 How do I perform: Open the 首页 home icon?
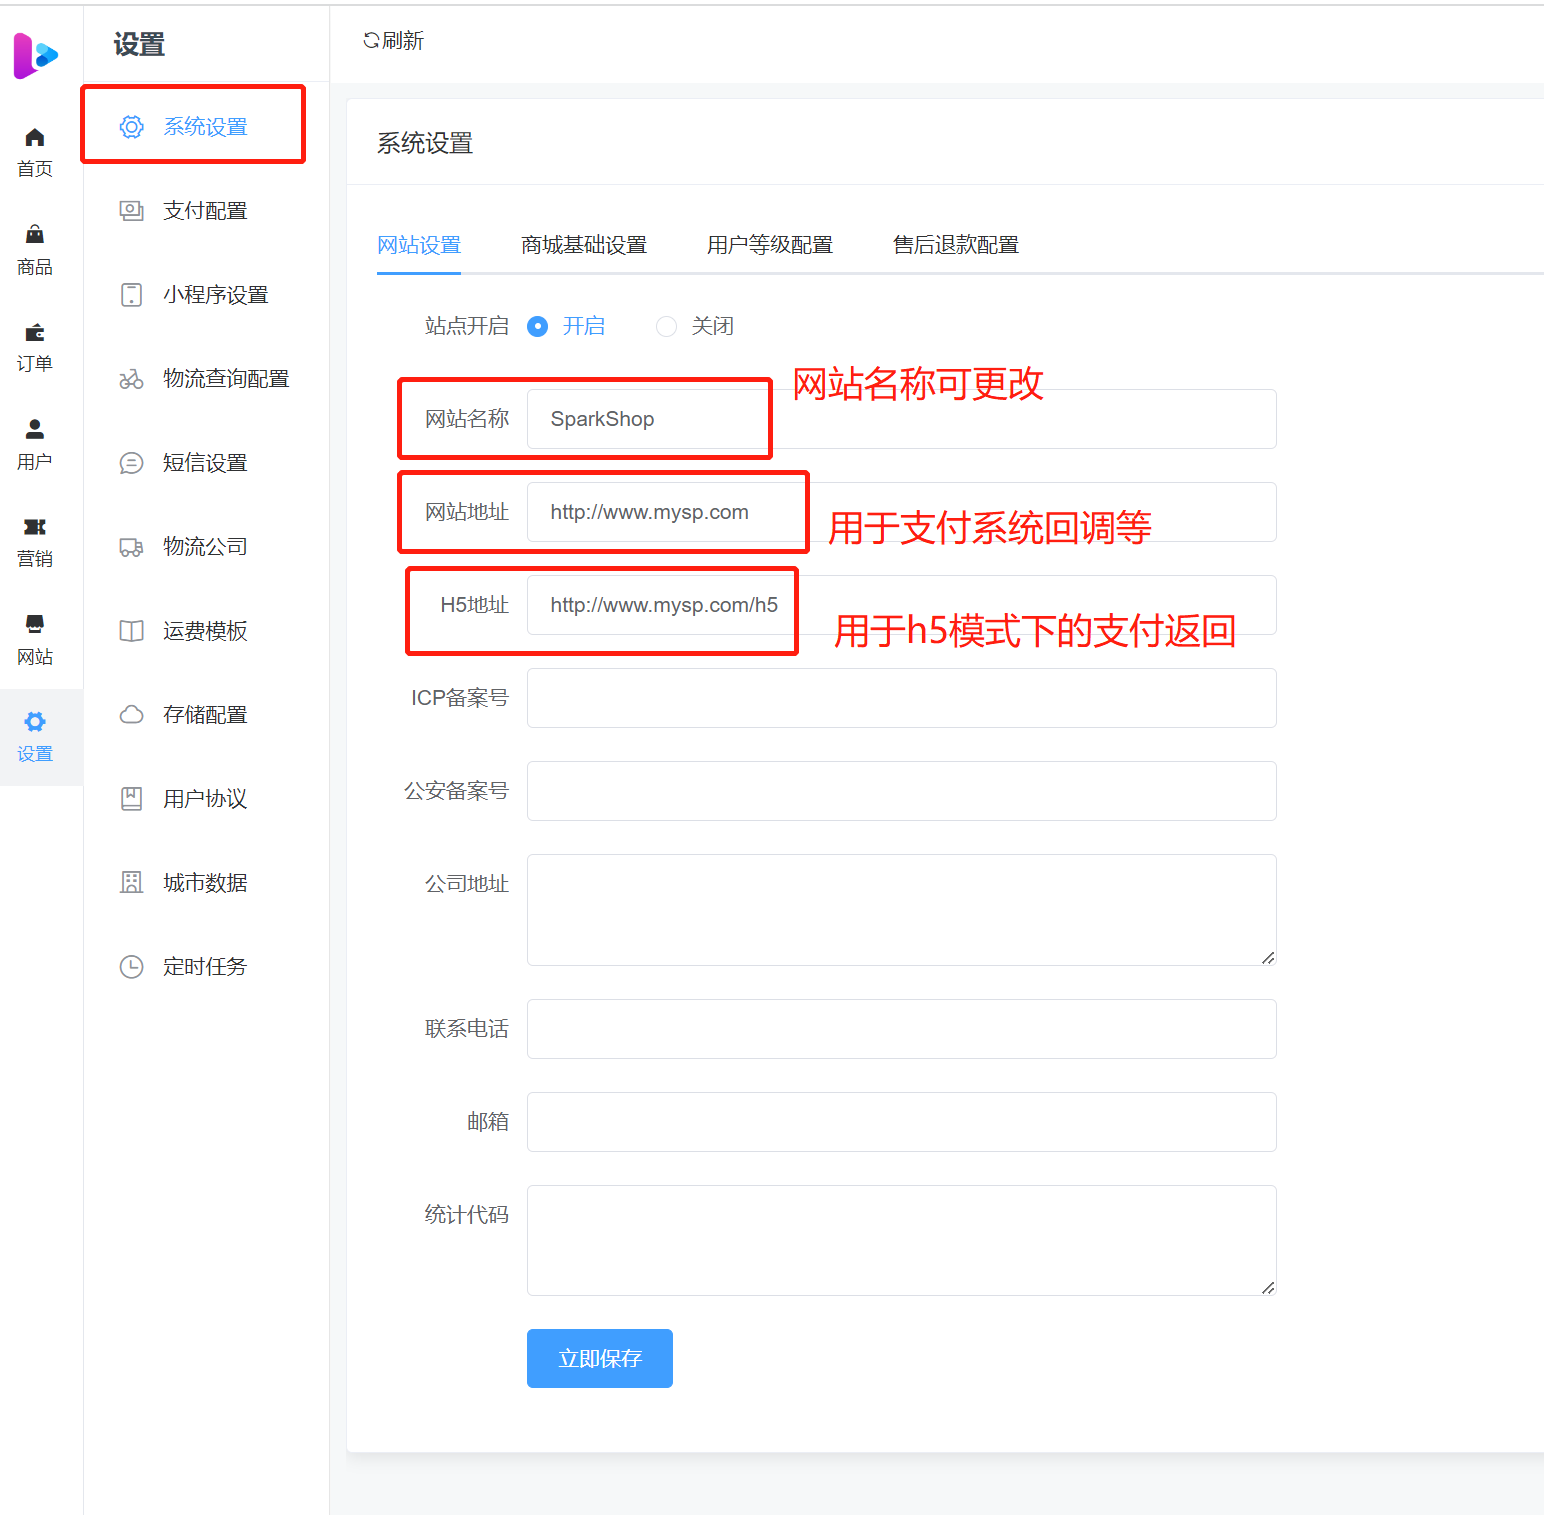[35, 137]
